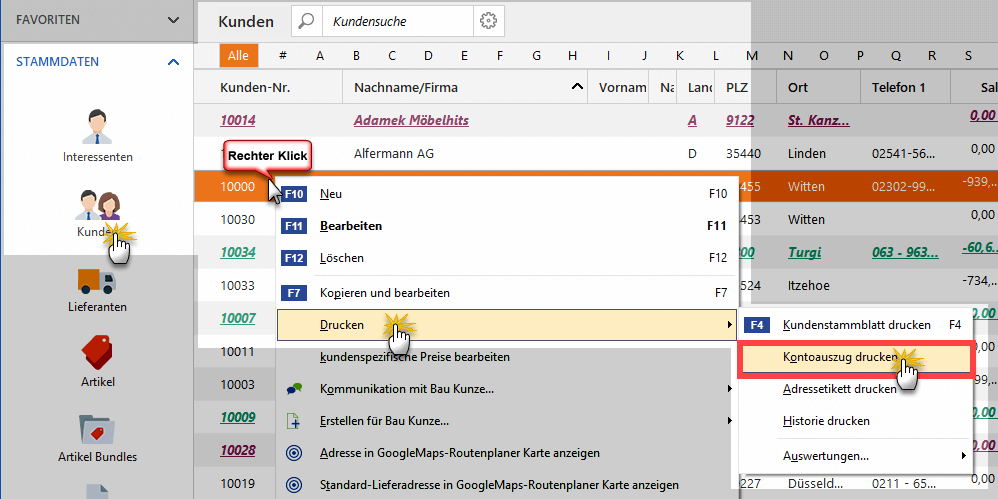Click the Erstellen document-plus icon
The image size is (998, 499).
tap(294, 421)
